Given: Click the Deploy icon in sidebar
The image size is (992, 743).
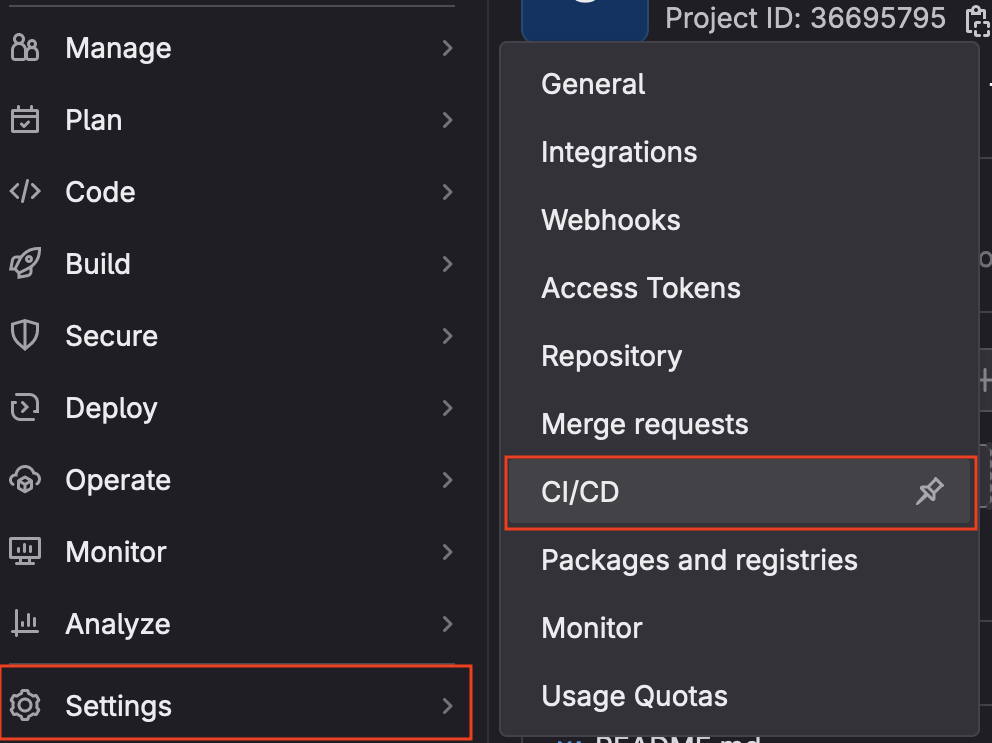Looking at the screenshot, I should (x=24, y=408).
